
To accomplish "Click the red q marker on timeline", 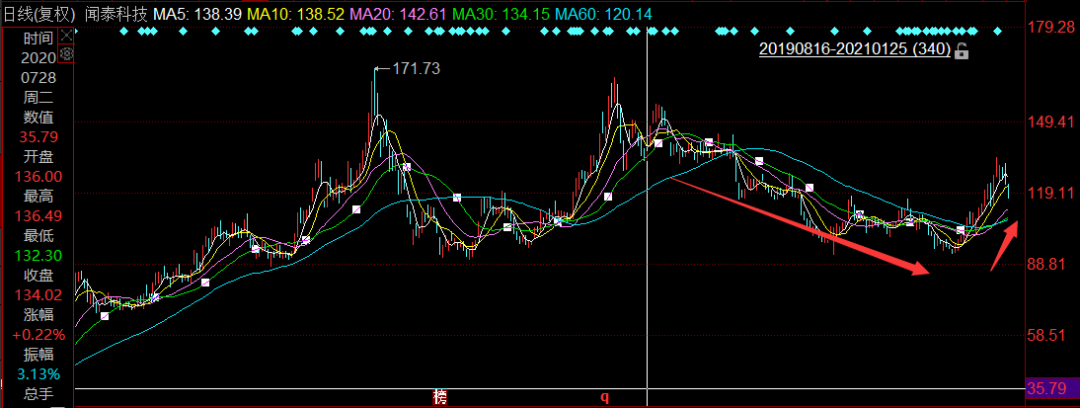I will coord(604,397).
